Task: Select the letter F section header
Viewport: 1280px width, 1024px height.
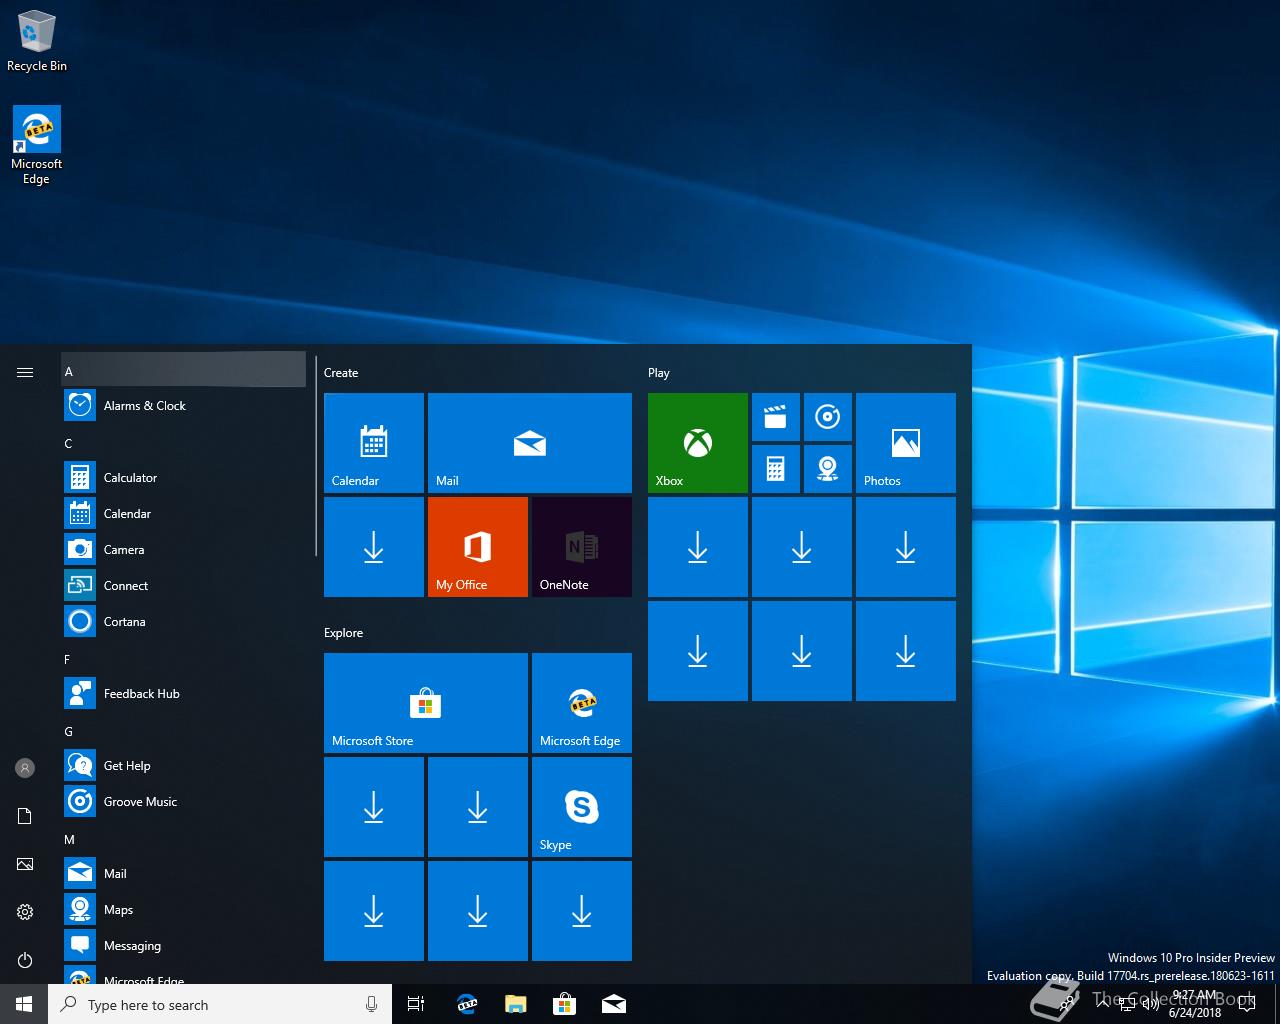Action: [x=184, y=659]
